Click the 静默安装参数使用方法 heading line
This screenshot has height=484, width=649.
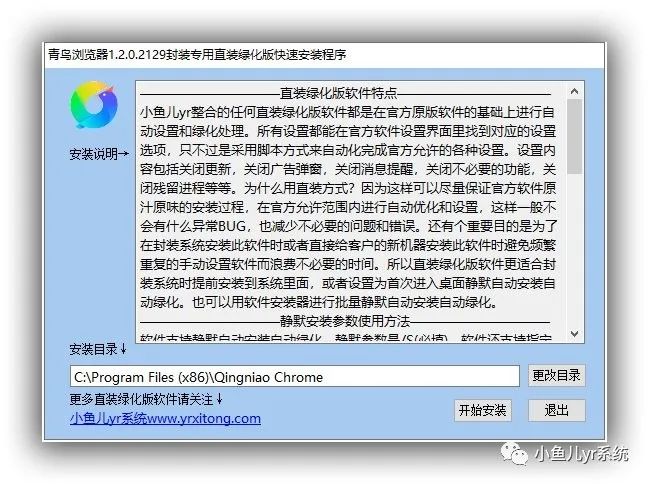[x=345, y=321]
